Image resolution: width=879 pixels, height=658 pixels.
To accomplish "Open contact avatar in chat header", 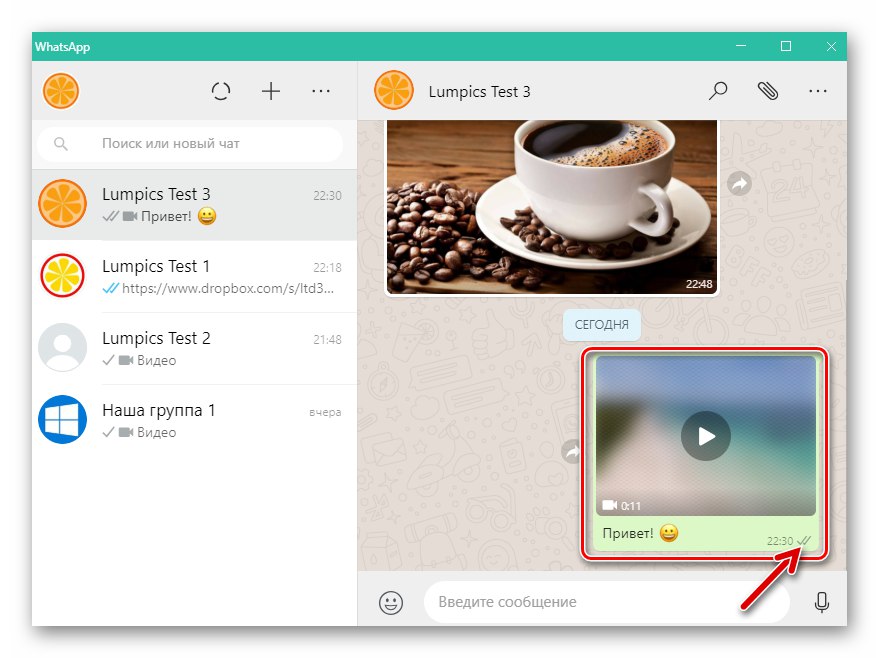I will [x=394, y=90].
